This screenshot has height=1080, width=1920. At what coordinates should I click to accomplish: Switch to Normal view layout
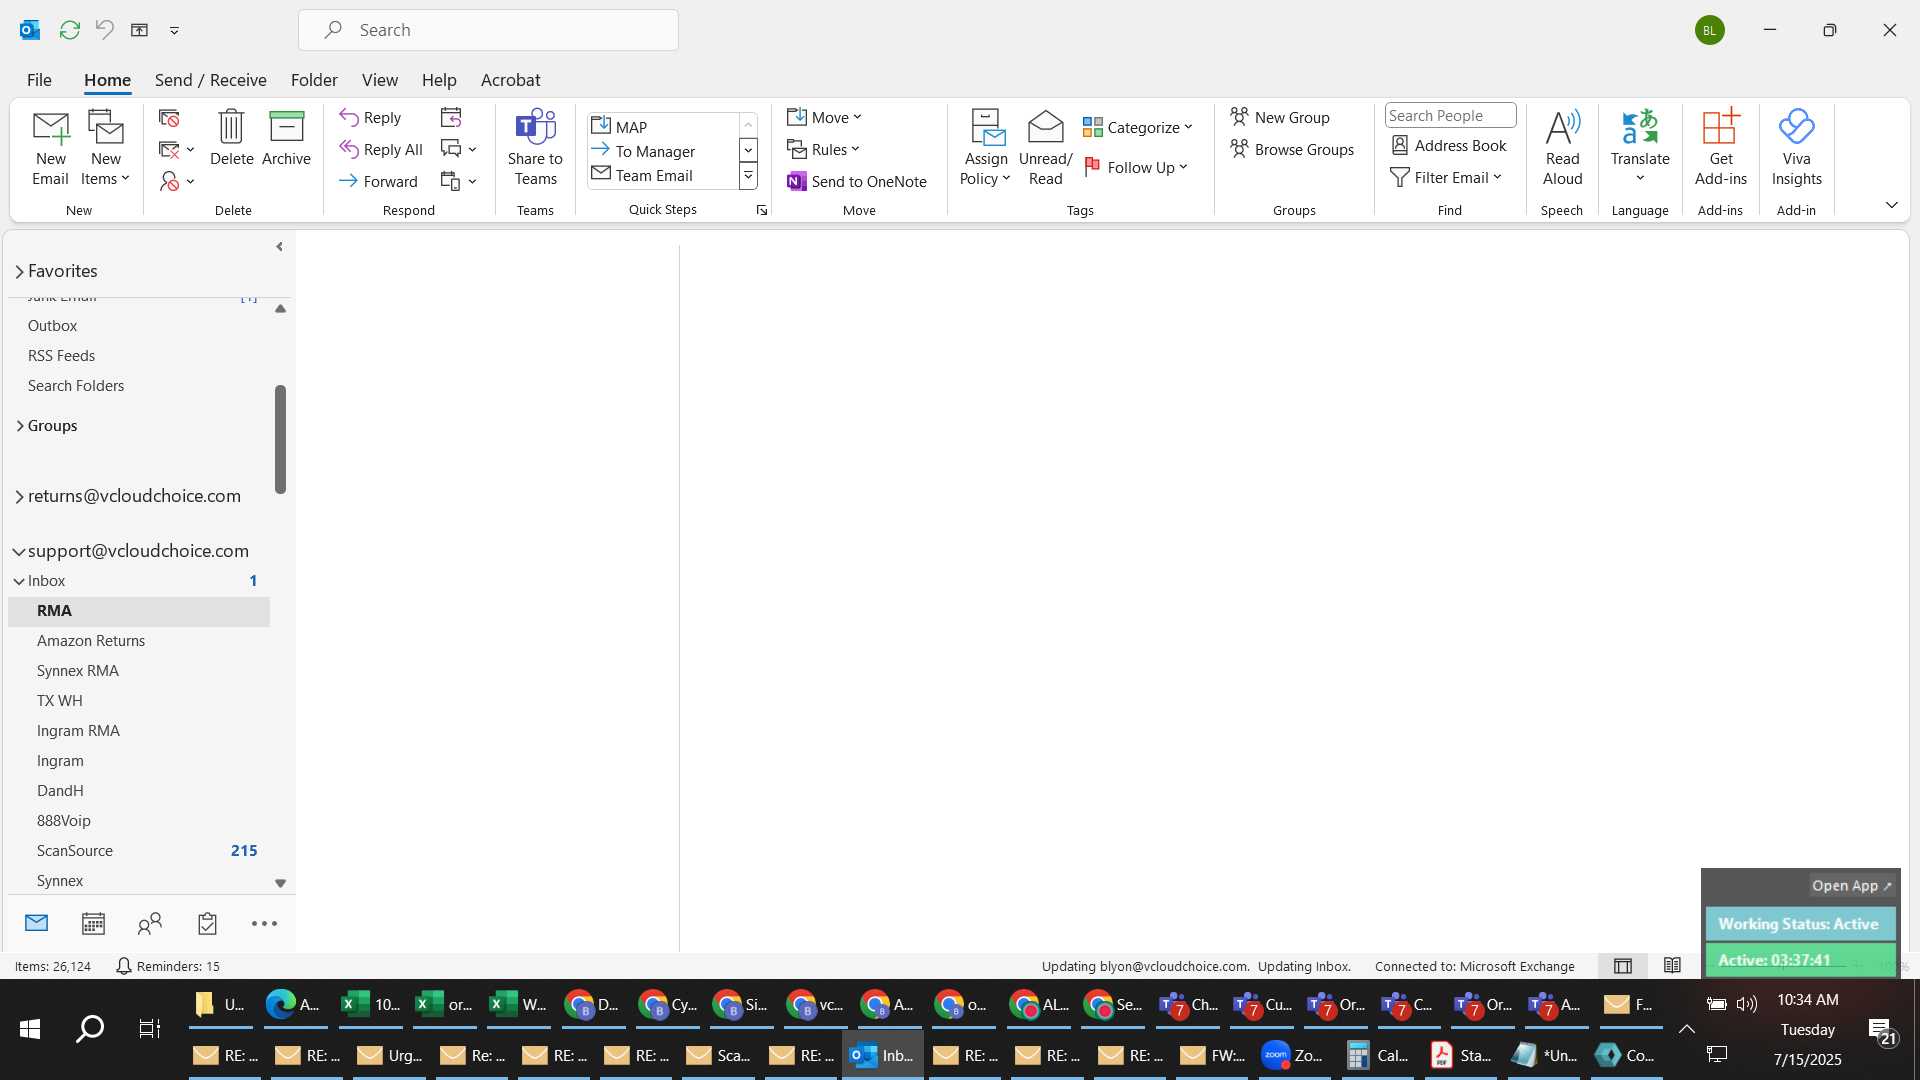pos(1623,966)
